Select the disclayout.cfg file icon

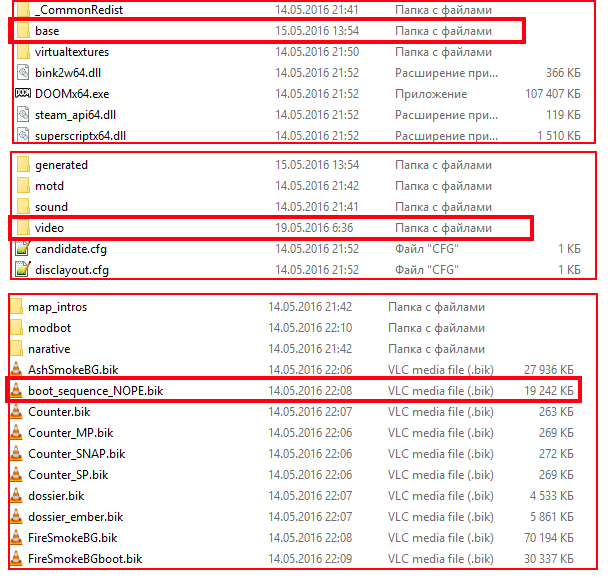22,269
